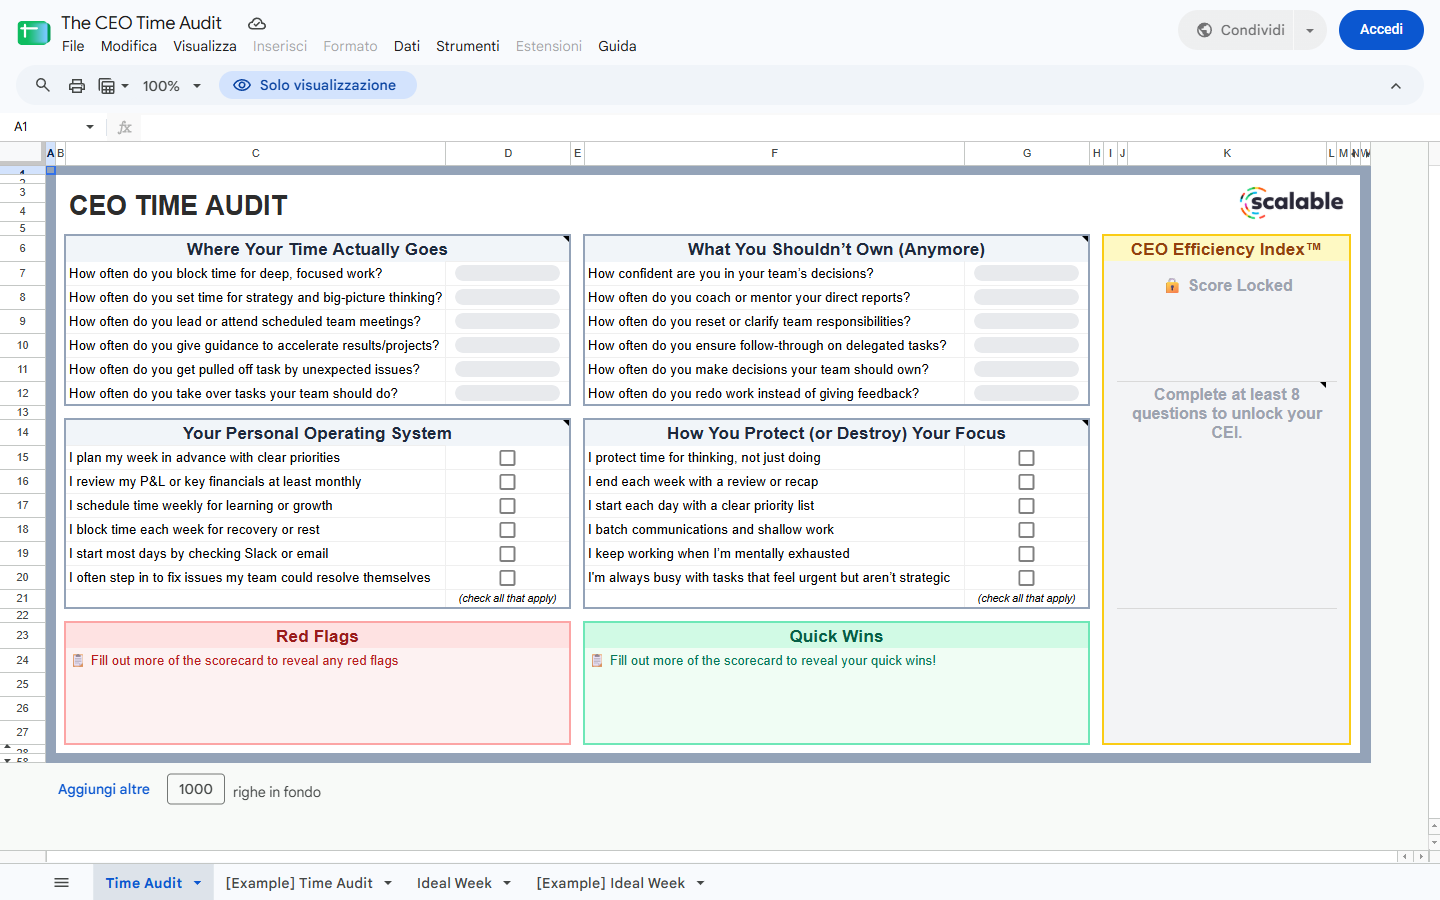The height and width of the screenshot is (900, 1440).
Task: Click Aggiungi altre rows link
Action: (104, 789)
